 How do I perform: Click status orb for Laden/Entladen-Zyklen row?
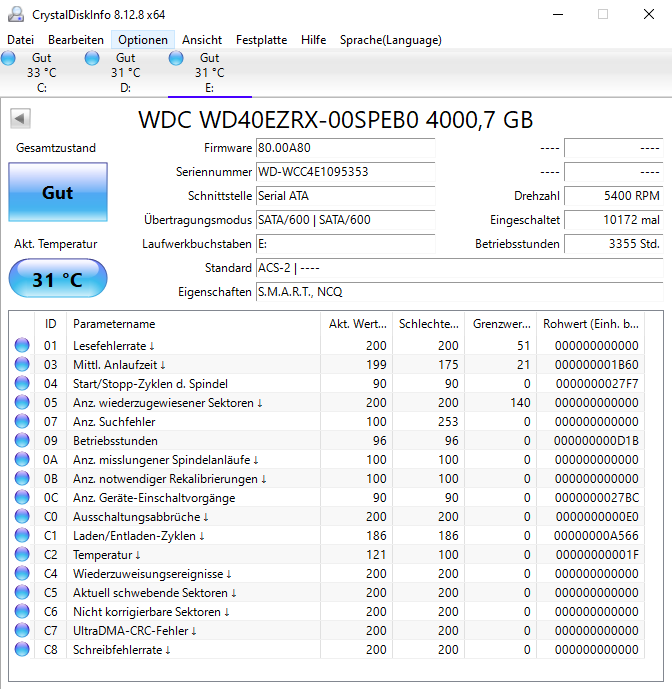tap(22, 535)
